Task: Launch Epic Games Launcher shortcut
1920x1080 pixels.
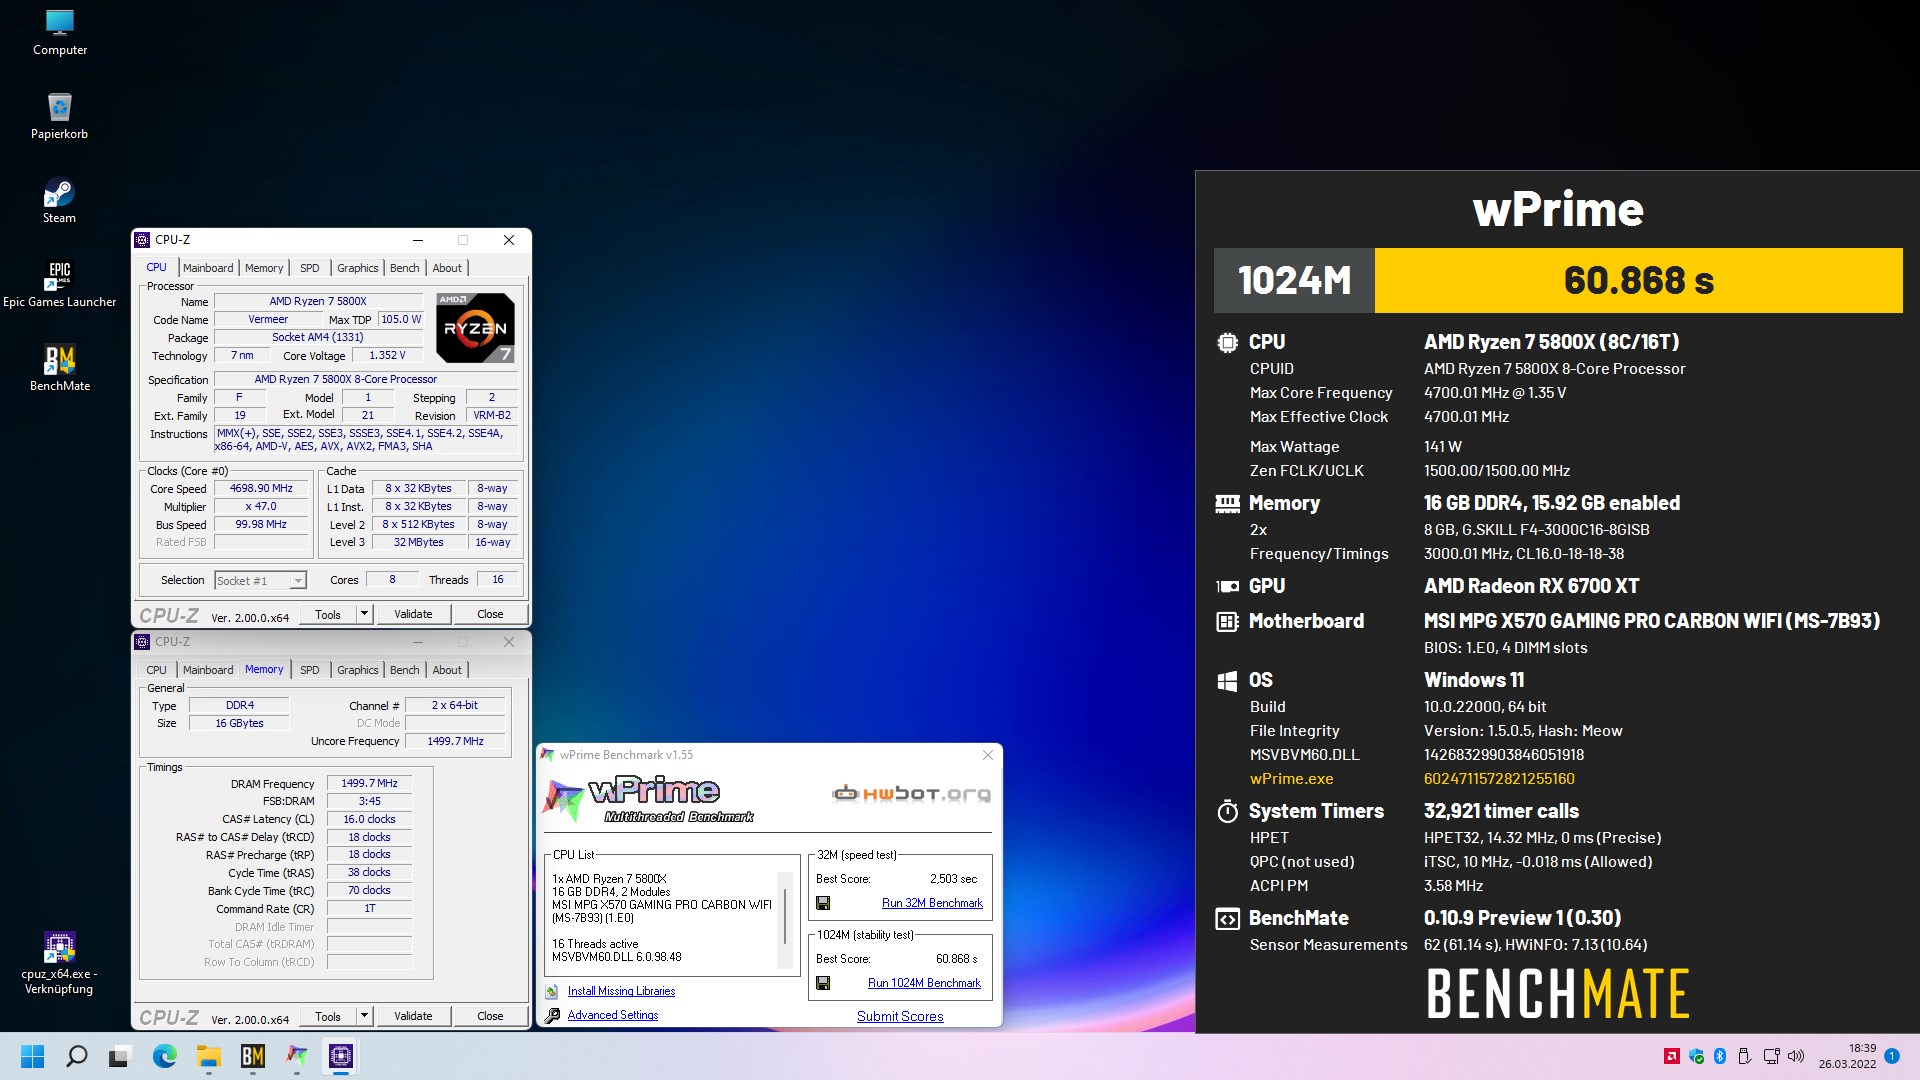Action: pos(59,285)
